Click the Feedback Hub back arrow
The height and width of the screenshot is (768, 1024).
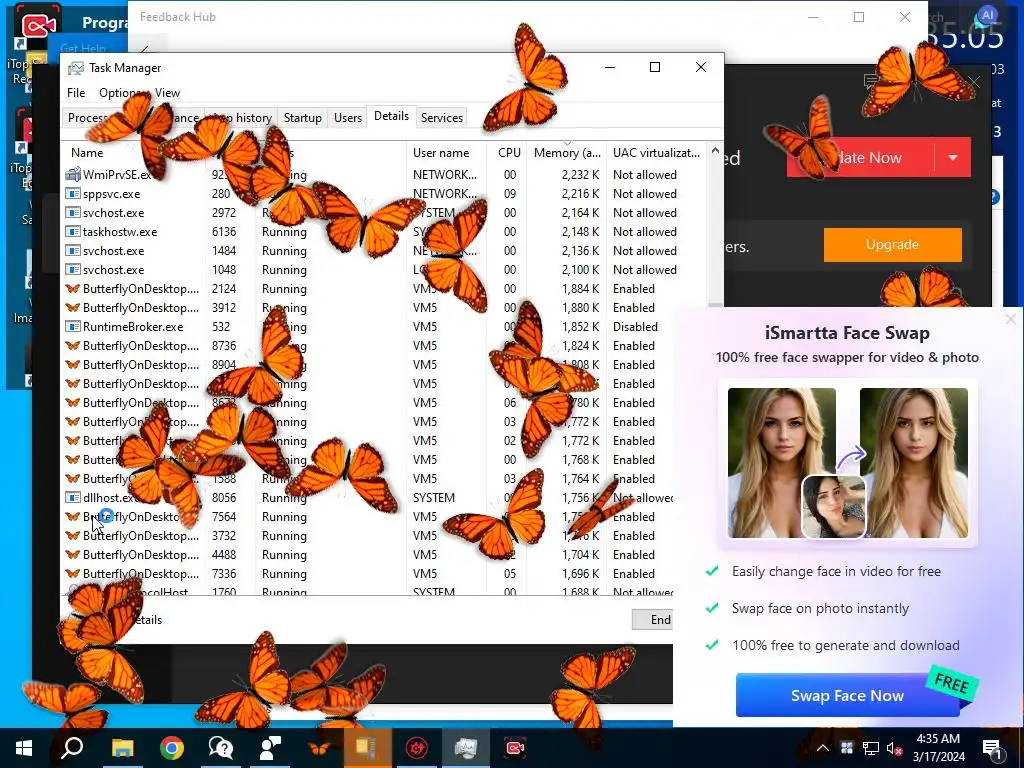[x=144, y=48]
